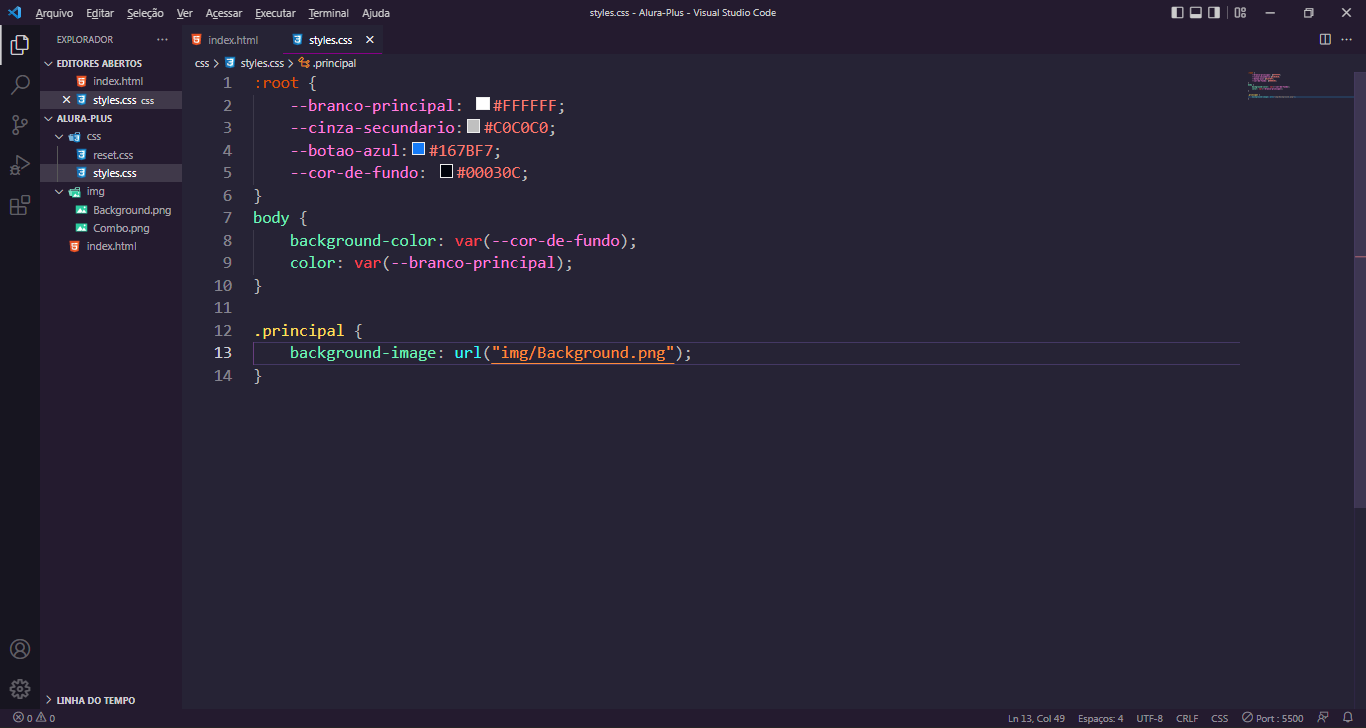Click line number 11 in gutter
Image resolution: width=1366 pixels, height=728 pixels.
point(223,308)
